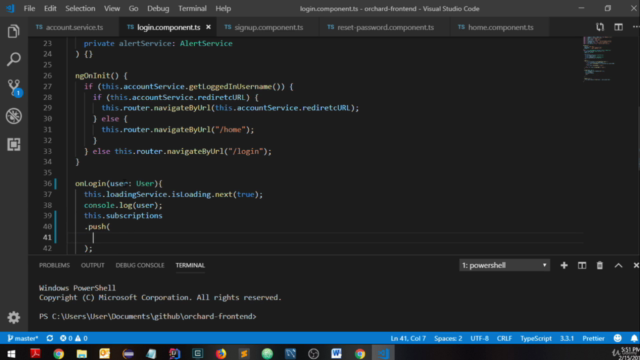This screenshot has width=640, height=360.
Task: Open the Source Control view
Action: point(14,88)
